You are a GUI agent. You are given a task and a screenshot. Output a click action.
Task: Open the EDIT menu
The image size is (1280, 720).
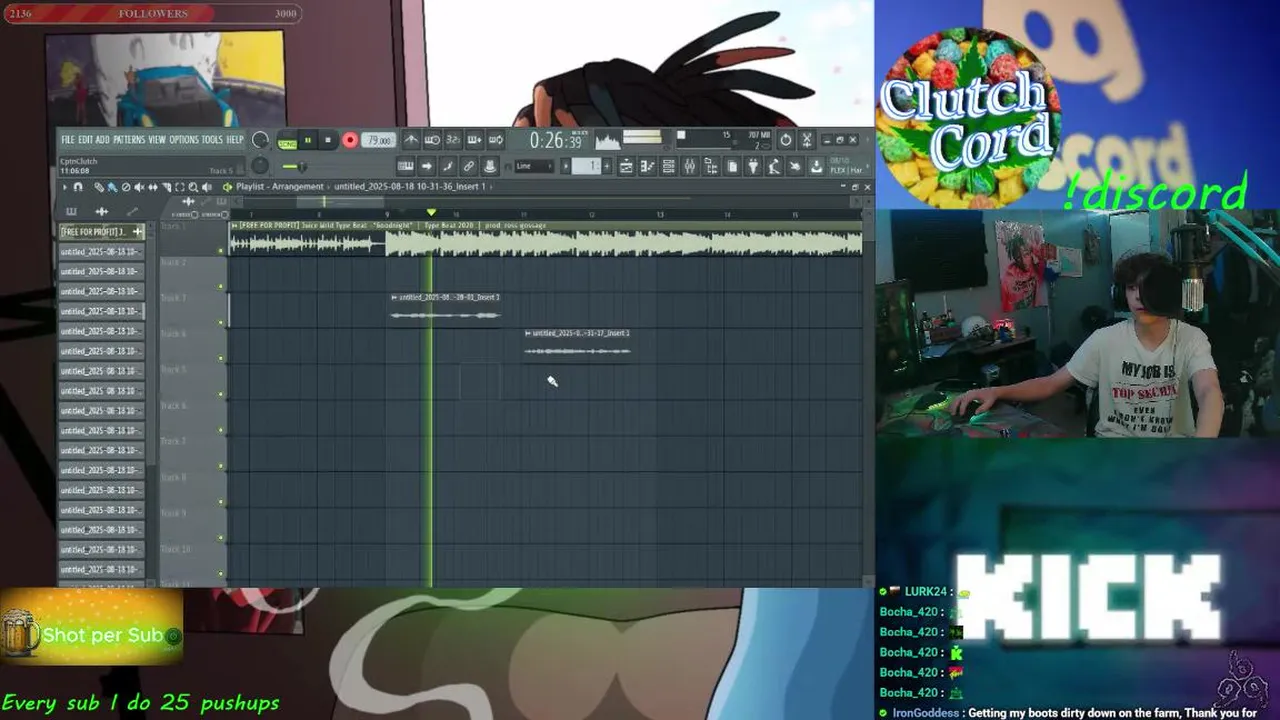(x=86, y=139)
